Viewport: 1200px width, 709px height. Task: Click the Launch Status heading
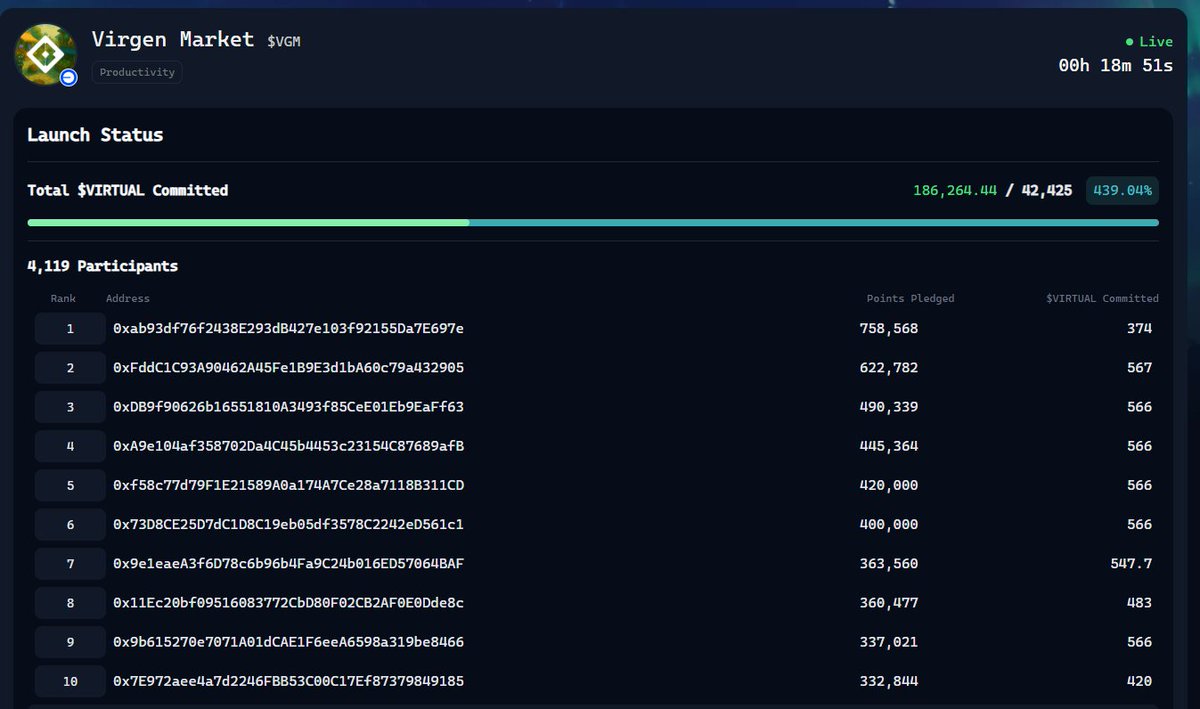[95, 134]
